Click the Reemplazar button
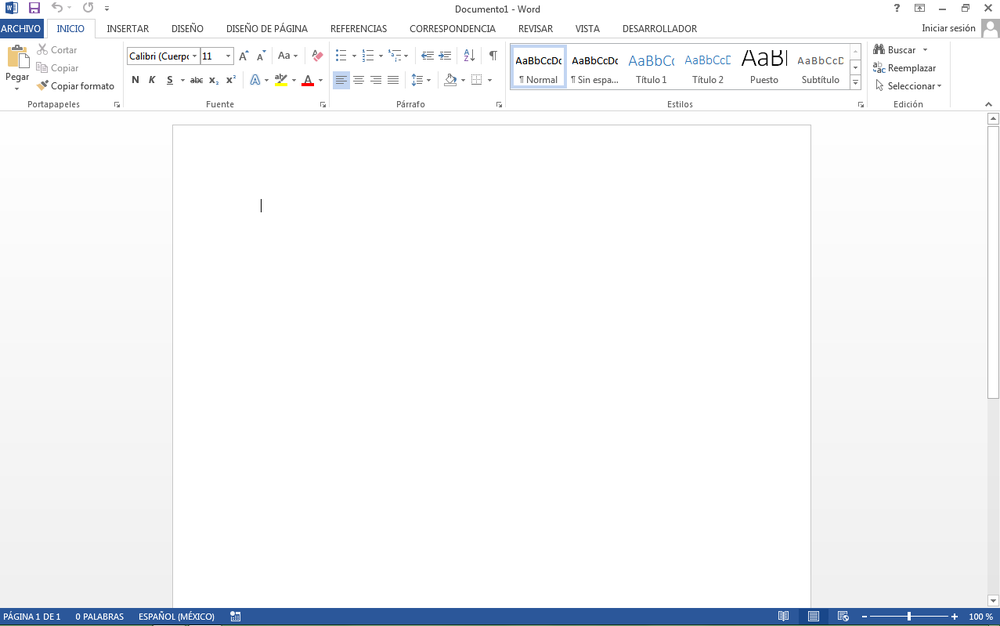This screenshot has height=626, width=1000. click(x=904, y=68)
